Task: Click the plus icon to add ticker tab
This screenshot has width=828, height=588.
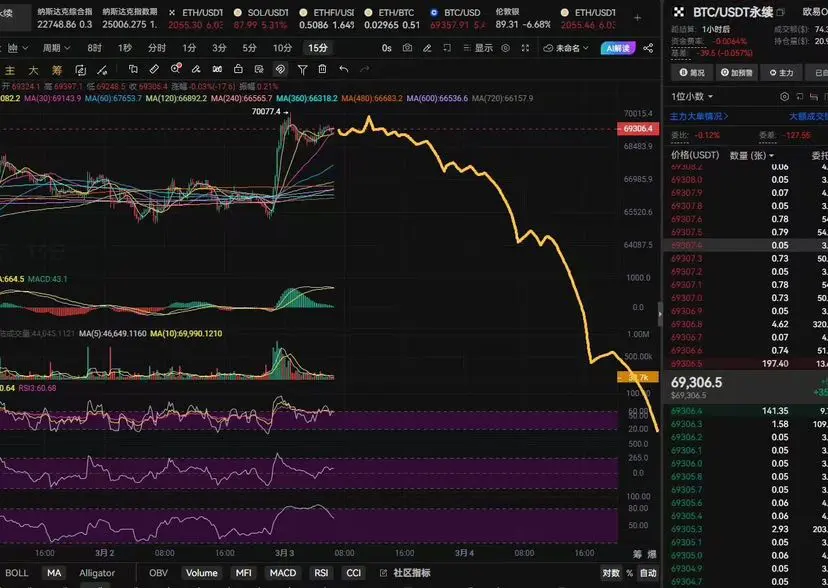Action: coord(637,17)
